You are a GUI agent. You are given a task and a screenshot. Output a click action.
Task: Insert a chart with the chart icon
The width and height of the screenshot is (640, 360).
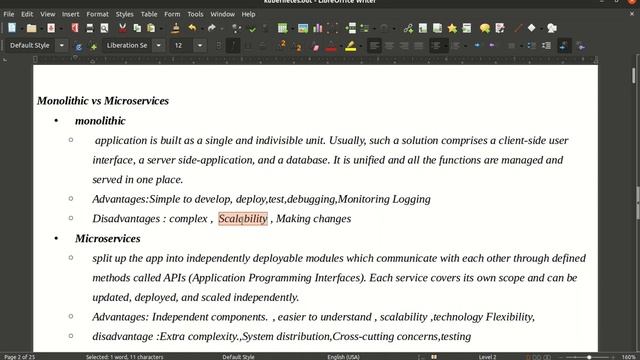[x=318, y=28]
